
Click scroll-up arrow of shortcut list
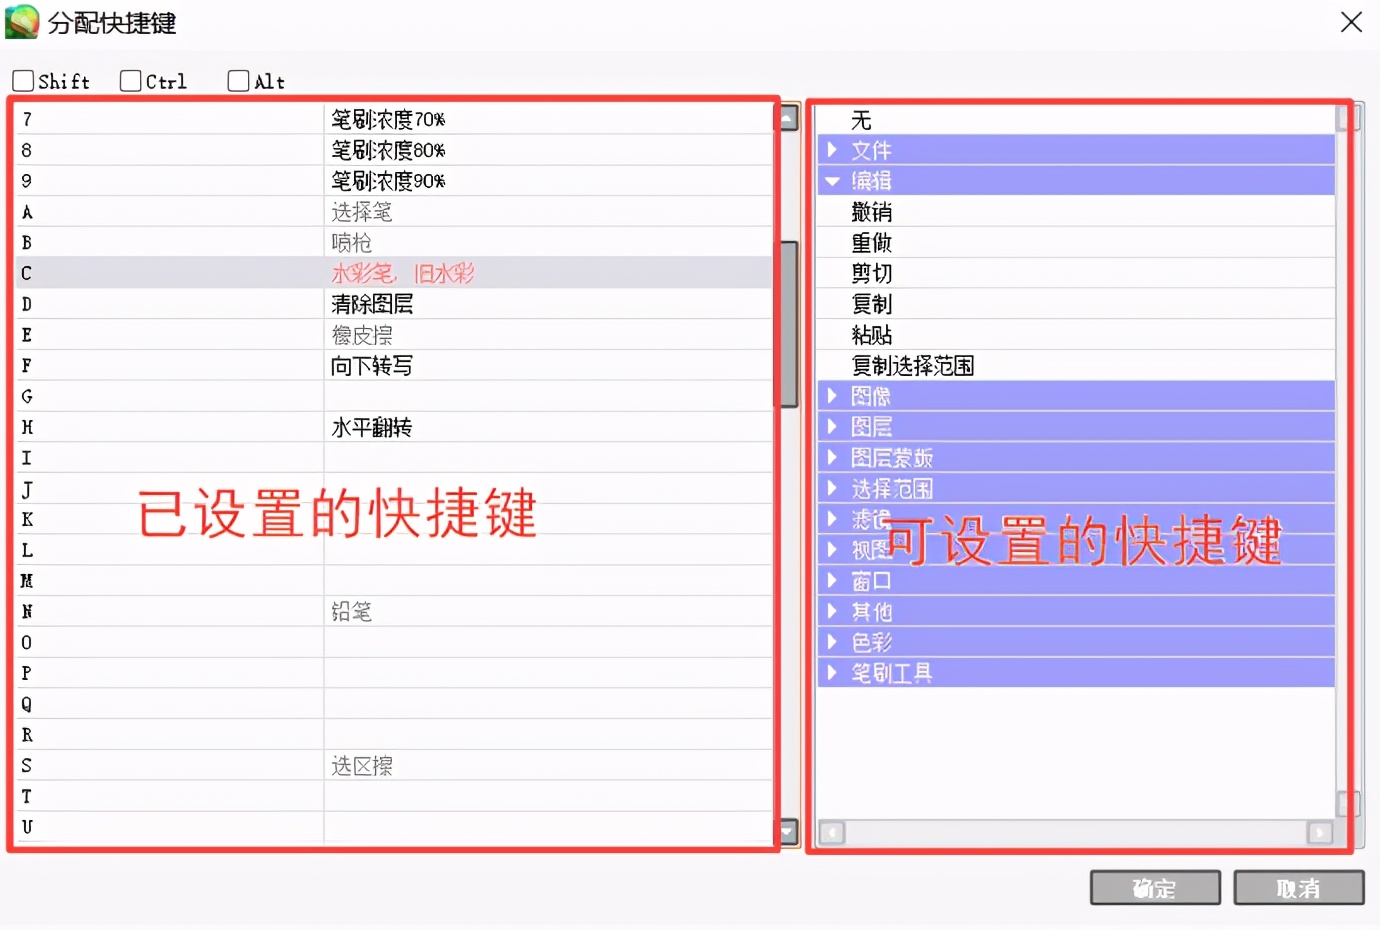point(789,118)
